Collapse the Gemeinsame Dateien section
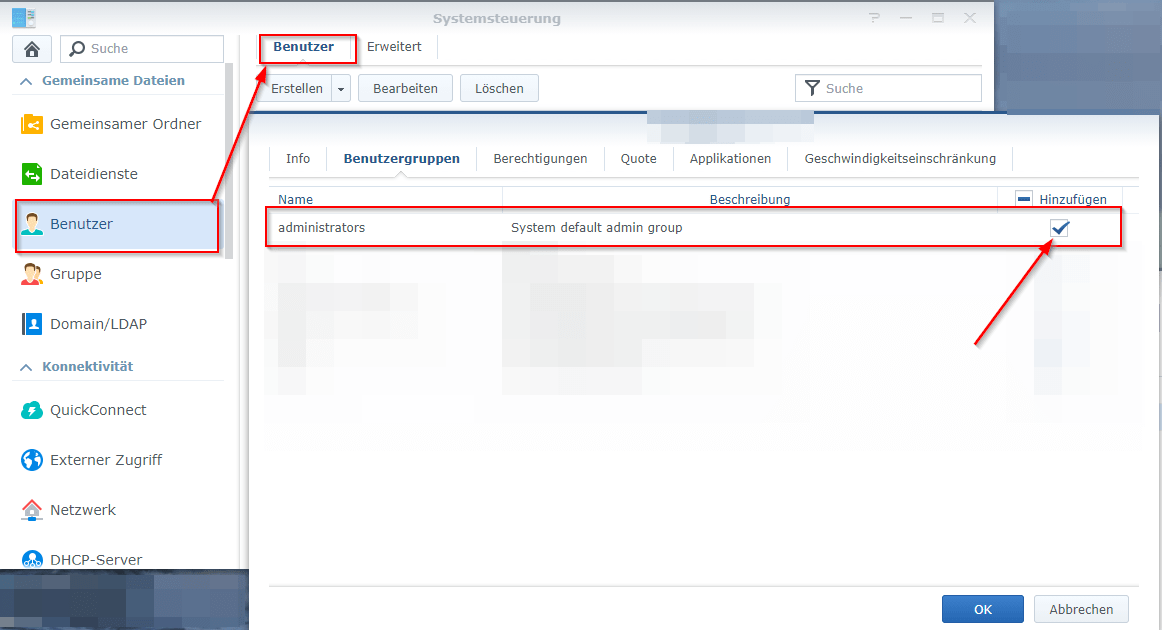 (26, 81)
